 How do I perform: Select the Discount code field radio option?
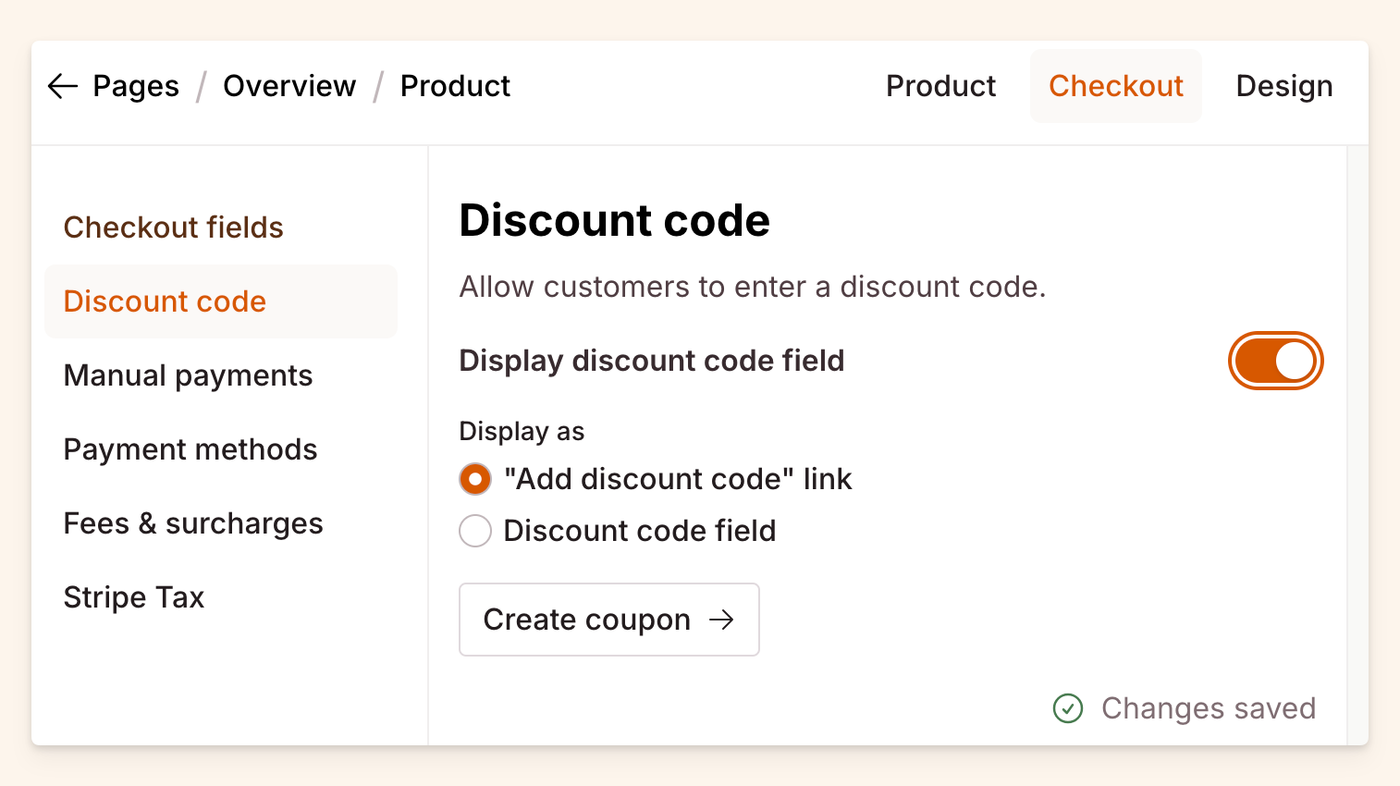(x=475, y=531)
